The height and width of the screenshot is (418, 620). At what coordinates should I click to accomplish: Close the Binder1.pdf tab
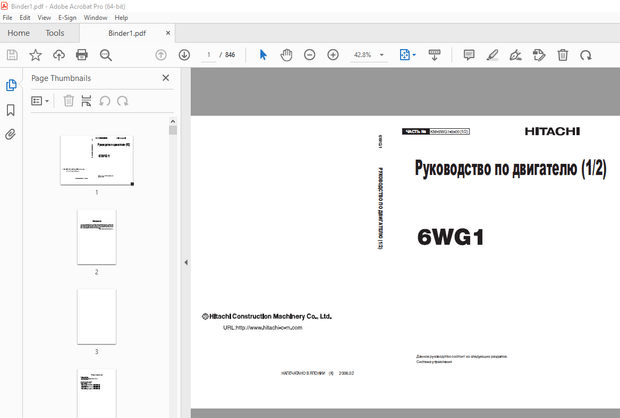pyautogui.click(x=168, y=33)
